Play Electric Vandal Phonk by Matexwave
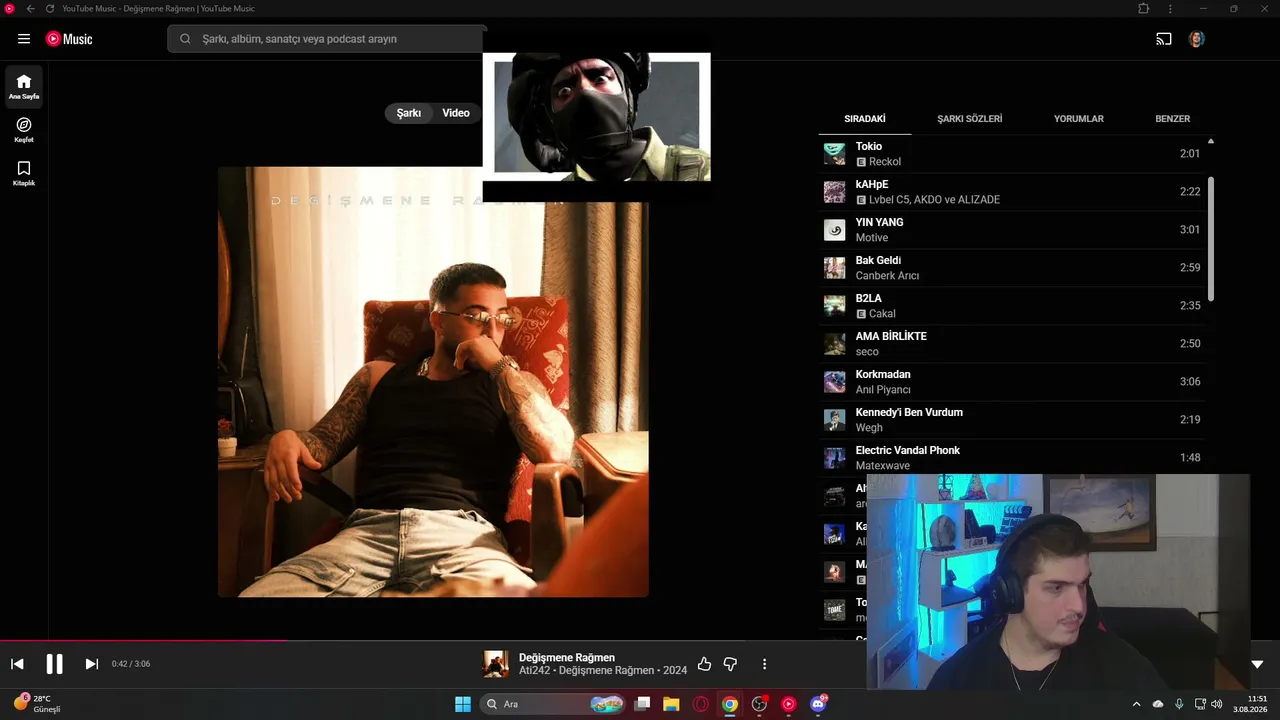 (1011, 458)
